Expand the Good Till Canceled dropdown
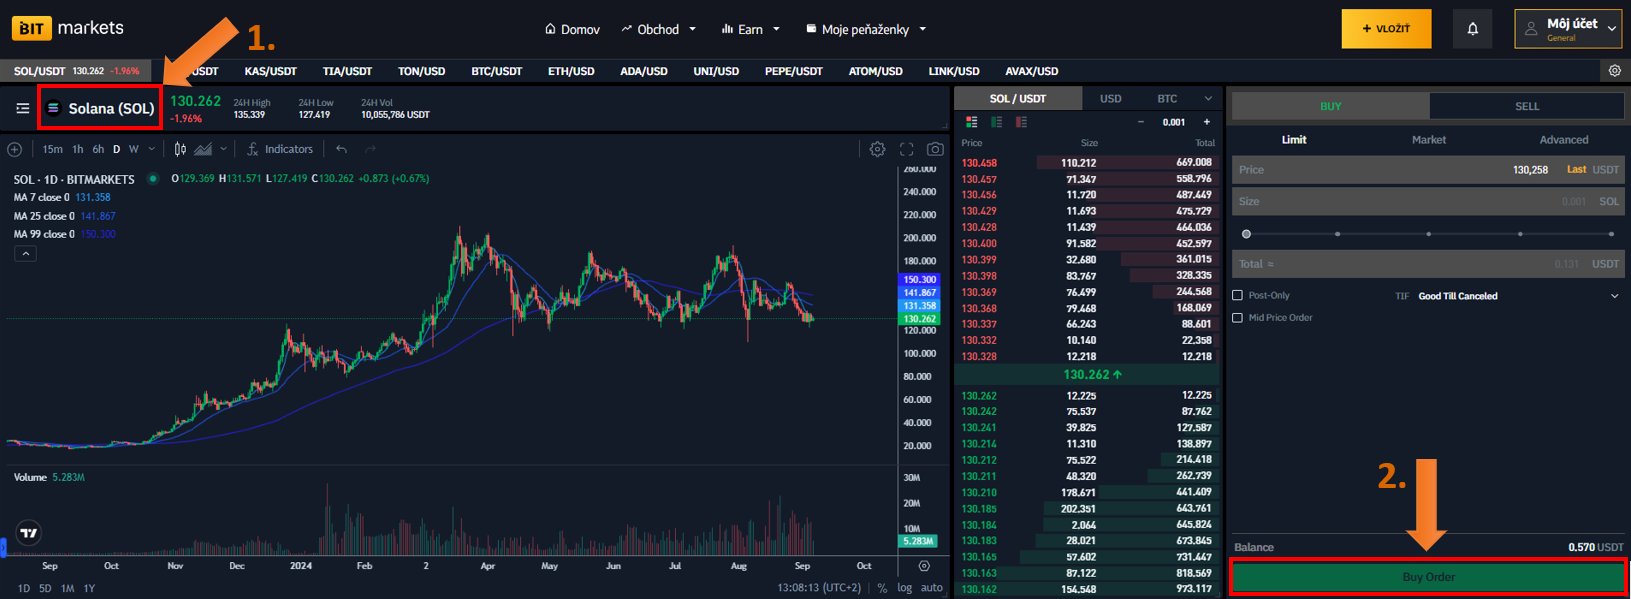1631x599 pixels. (x=1517, y=296)
